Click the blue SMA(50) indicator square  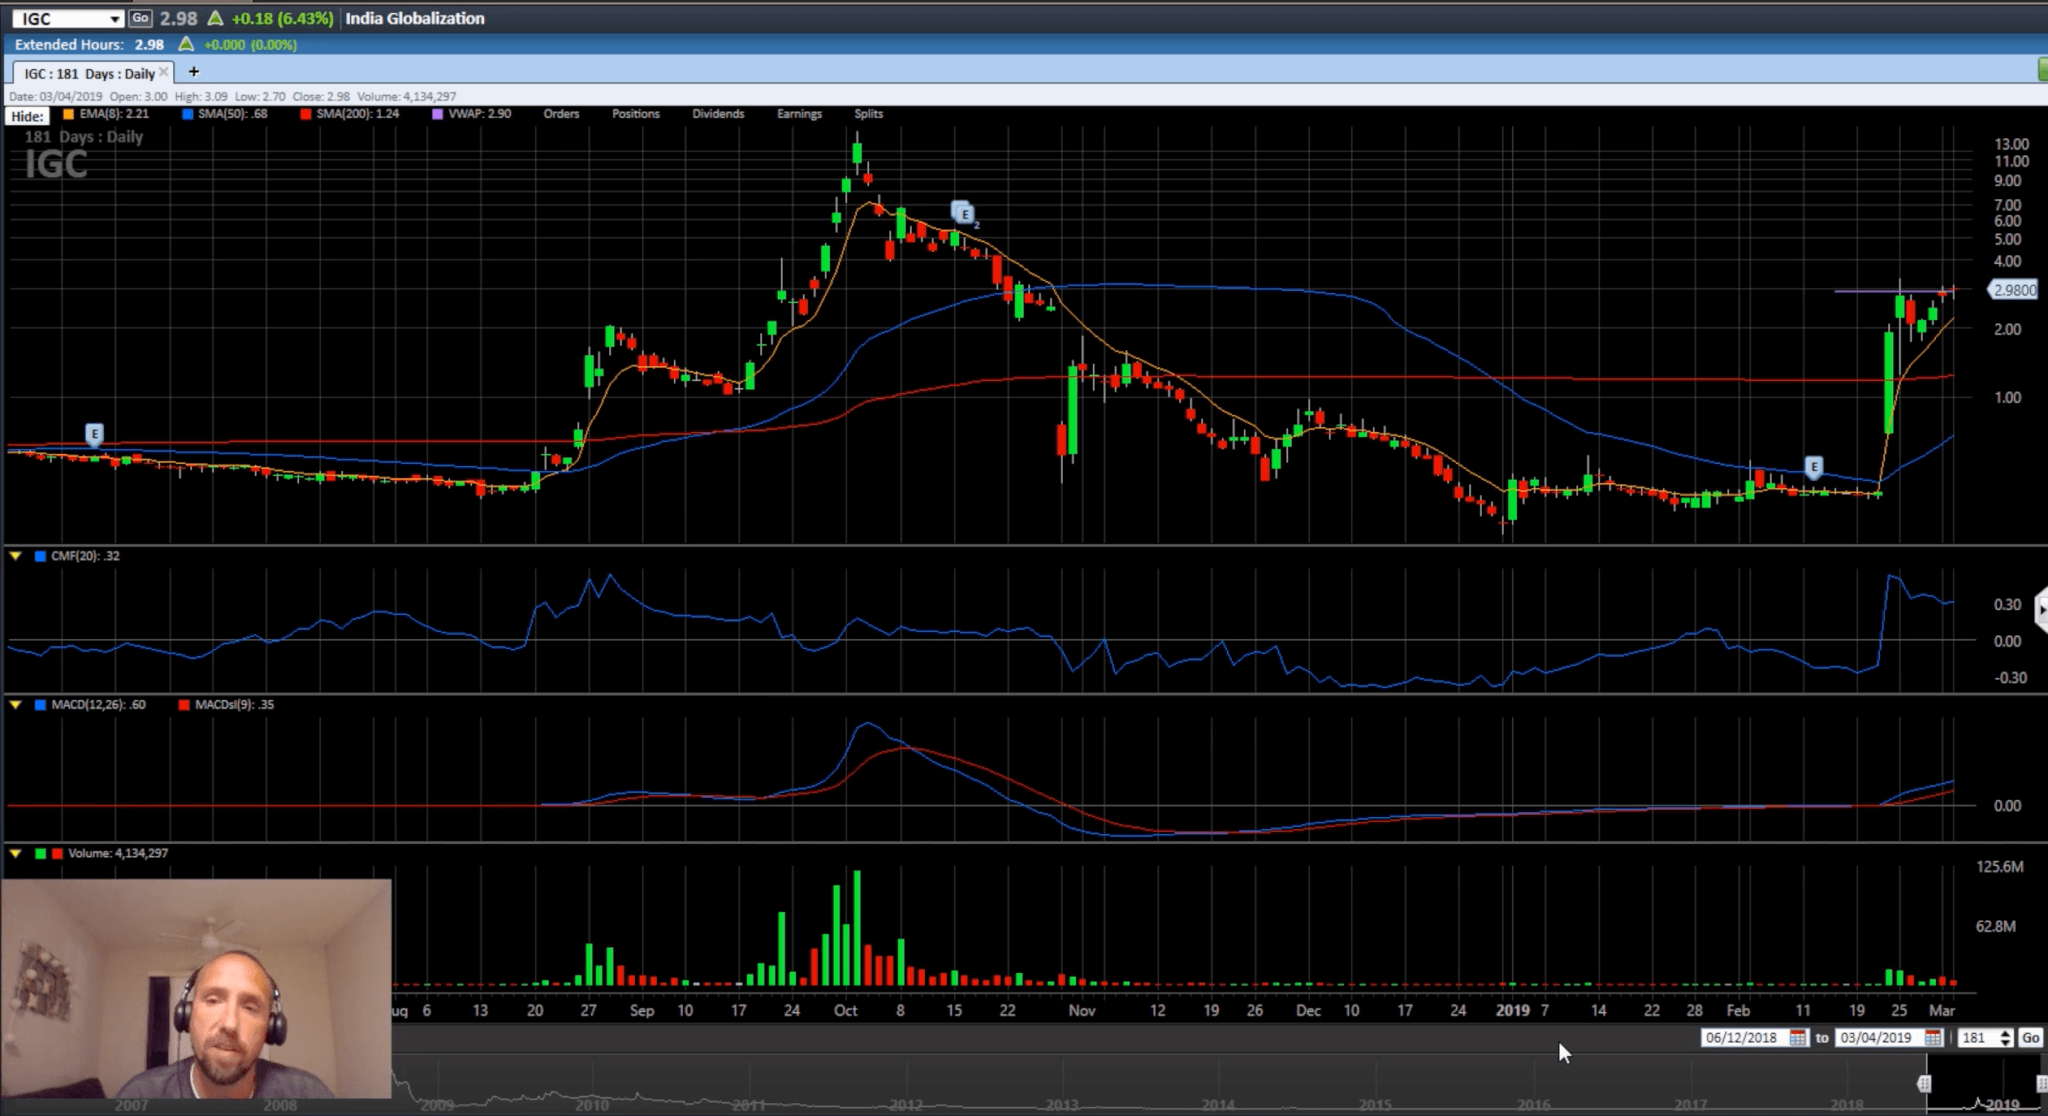pos(187,115)
